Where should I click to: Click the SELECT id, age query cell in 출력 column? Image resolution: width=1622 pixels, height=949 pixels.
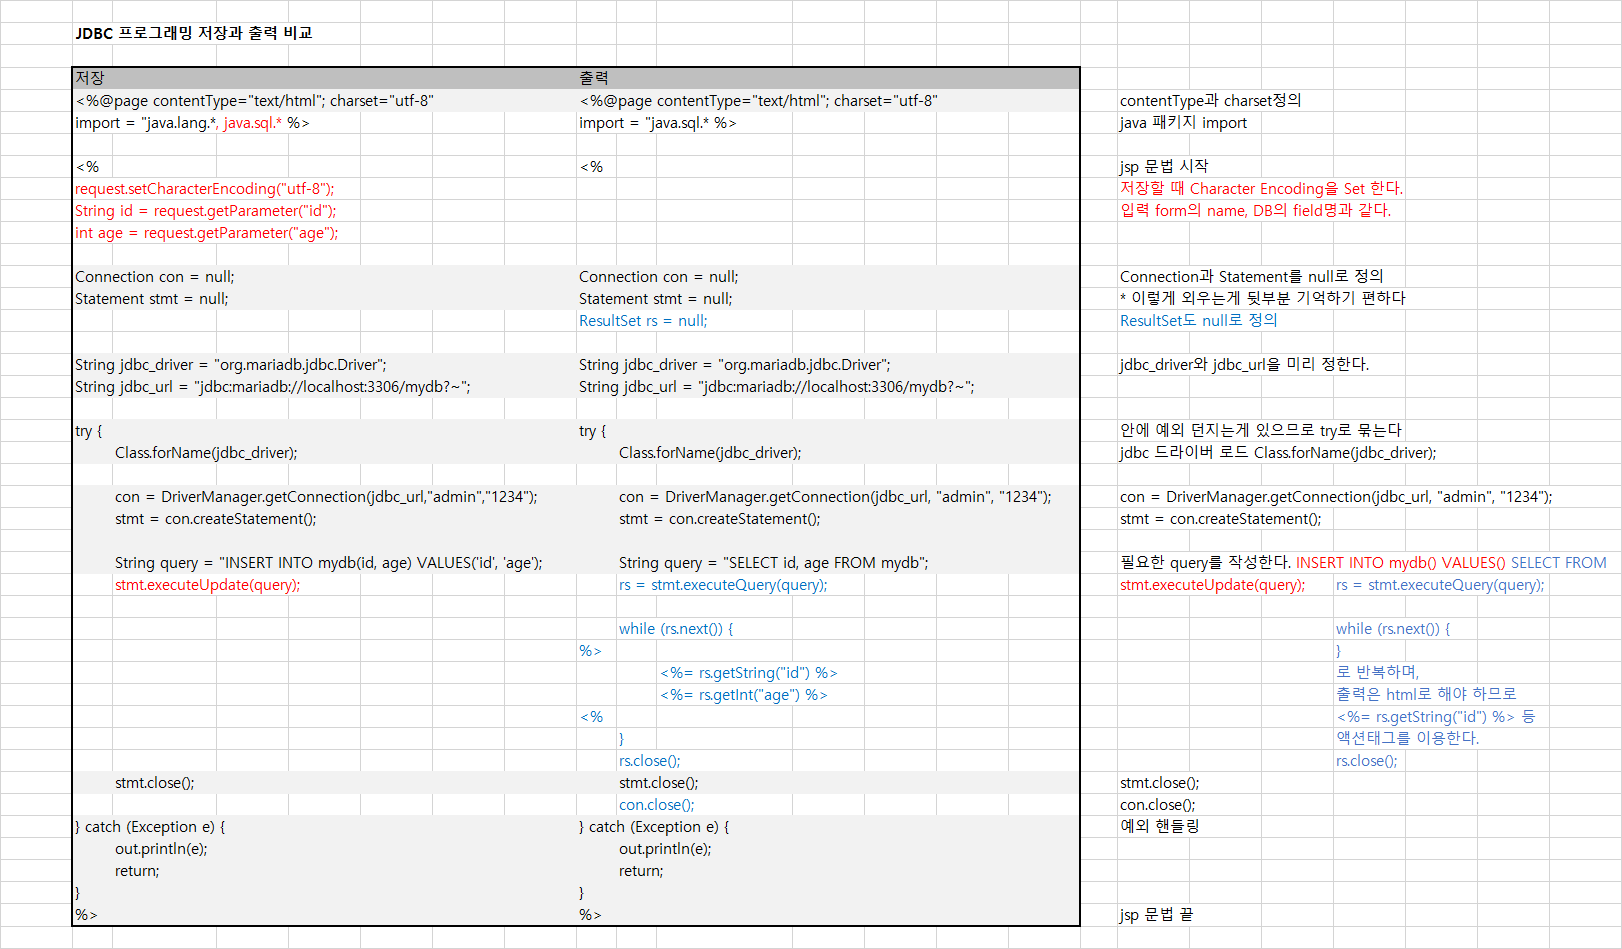click(774, 562)
